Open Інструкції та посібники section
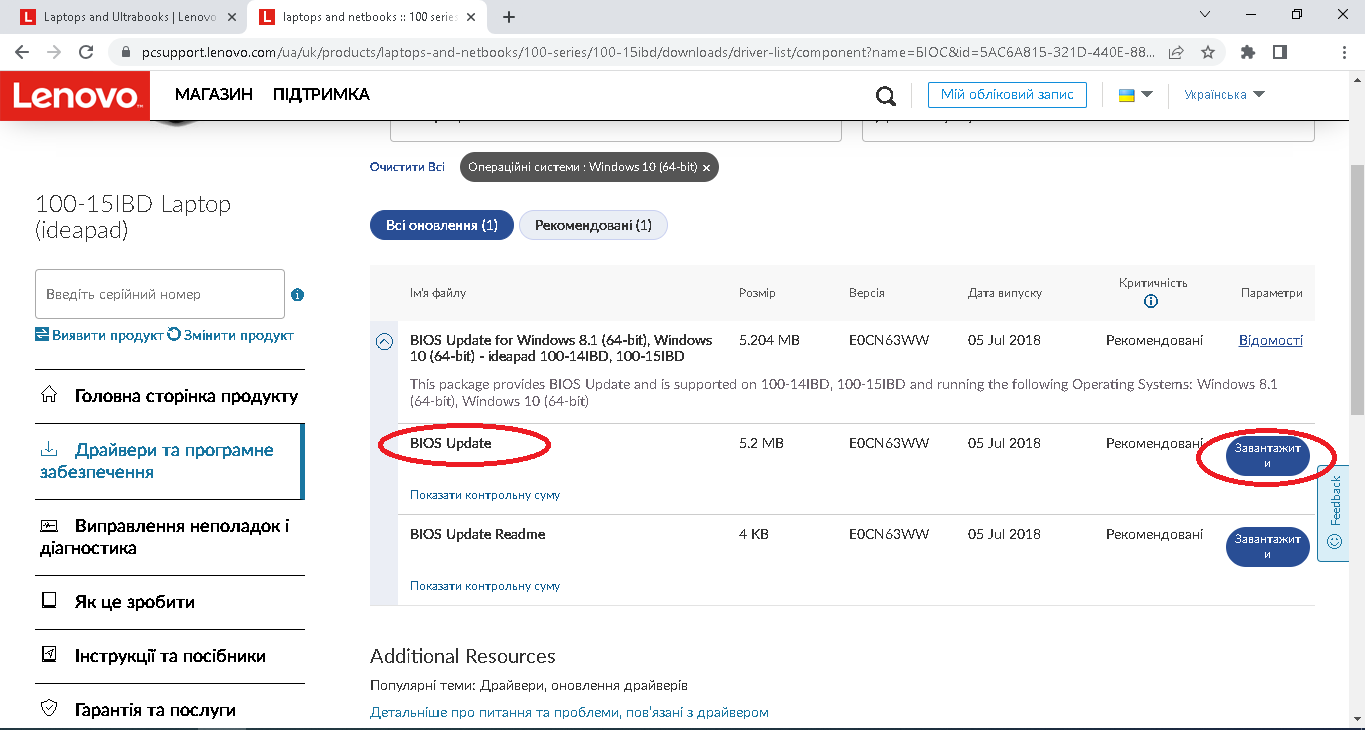 click(x=169, y=656)
